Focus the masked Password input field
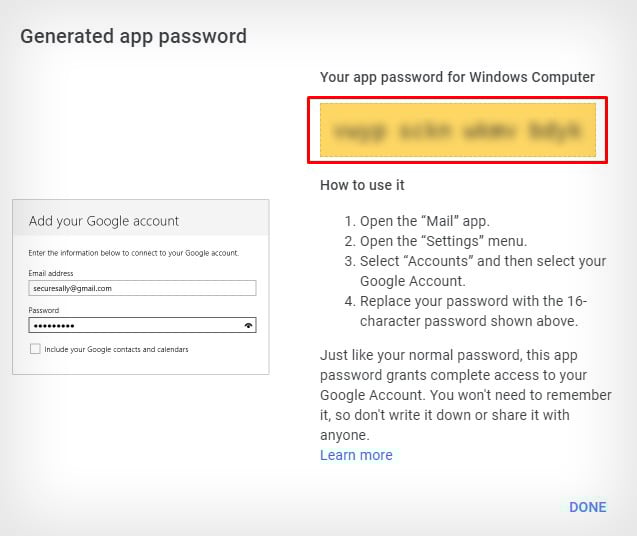Image resolution: width=637 pixels, height=536 pixels. tap(142, 325)
